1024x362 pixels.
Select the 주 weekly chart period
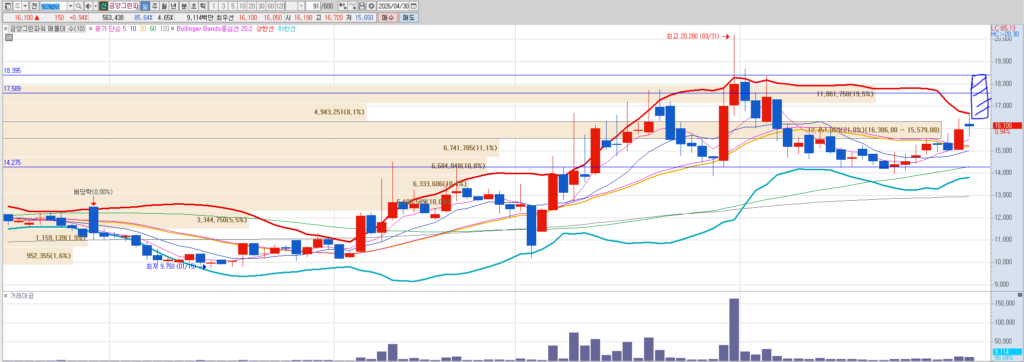click(x=155, y=6)
